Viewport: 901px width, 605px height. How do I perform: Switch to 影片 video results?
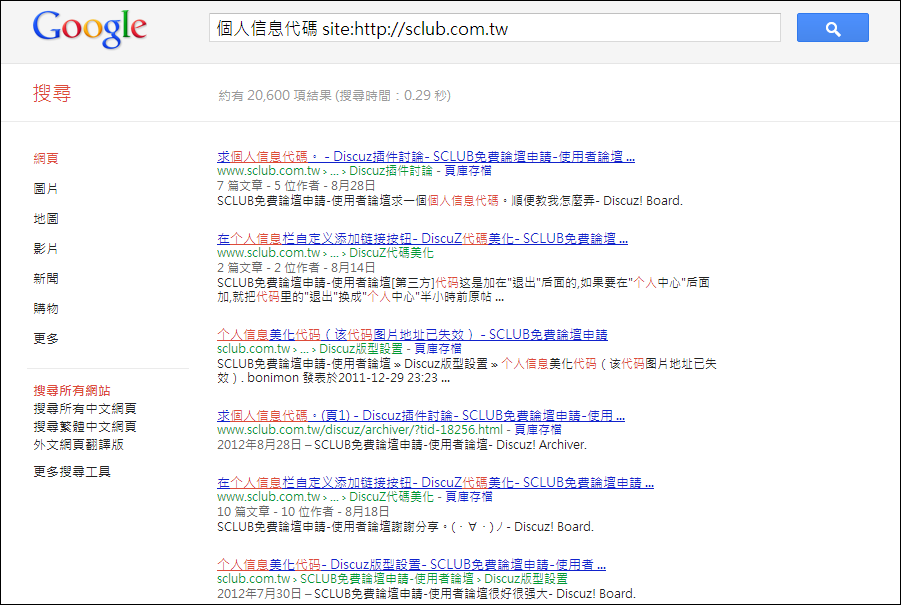coord(46,248)
